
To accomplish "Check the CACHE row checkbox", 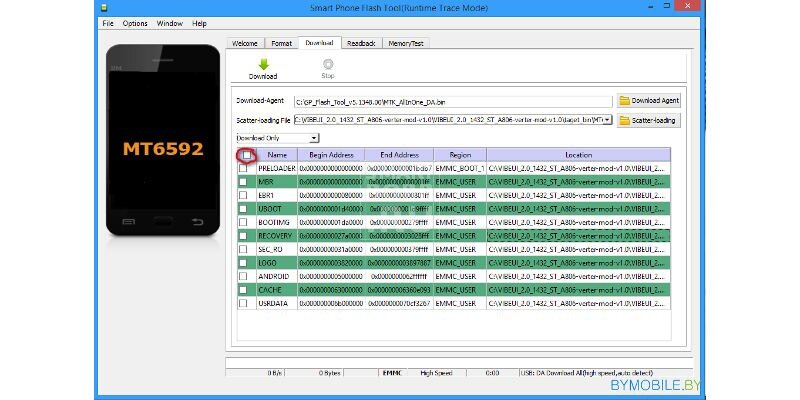I will pyautogui.click(x=243, y=290).
